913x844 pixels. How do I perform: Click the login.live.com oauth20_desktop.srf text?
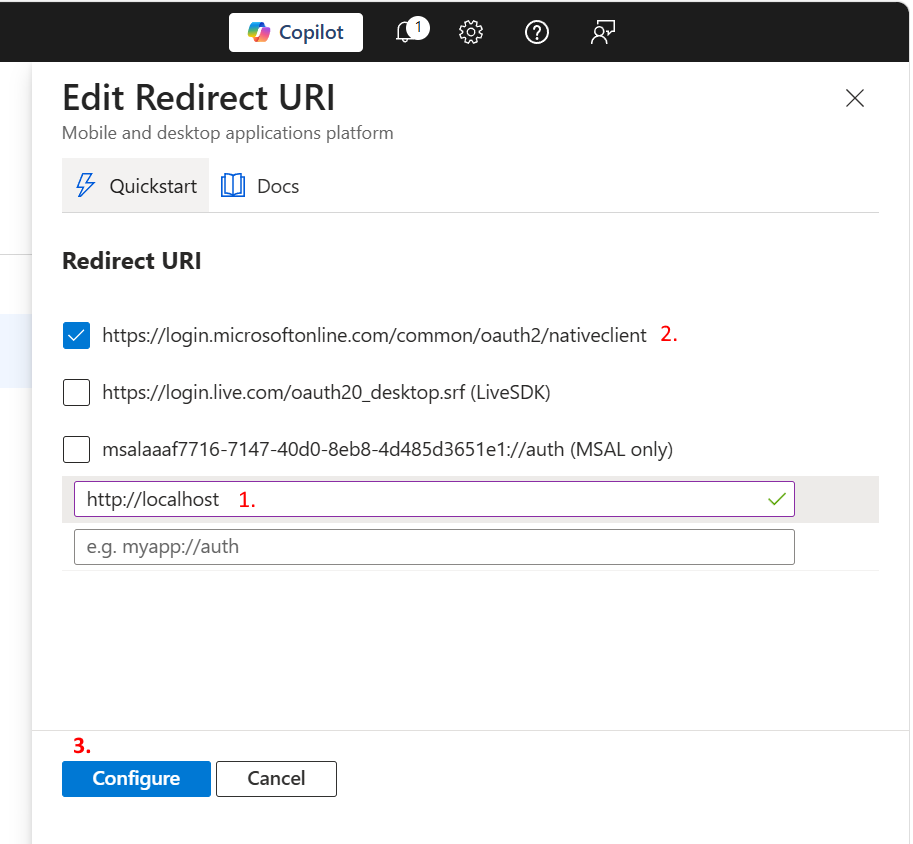pos(326,393)
